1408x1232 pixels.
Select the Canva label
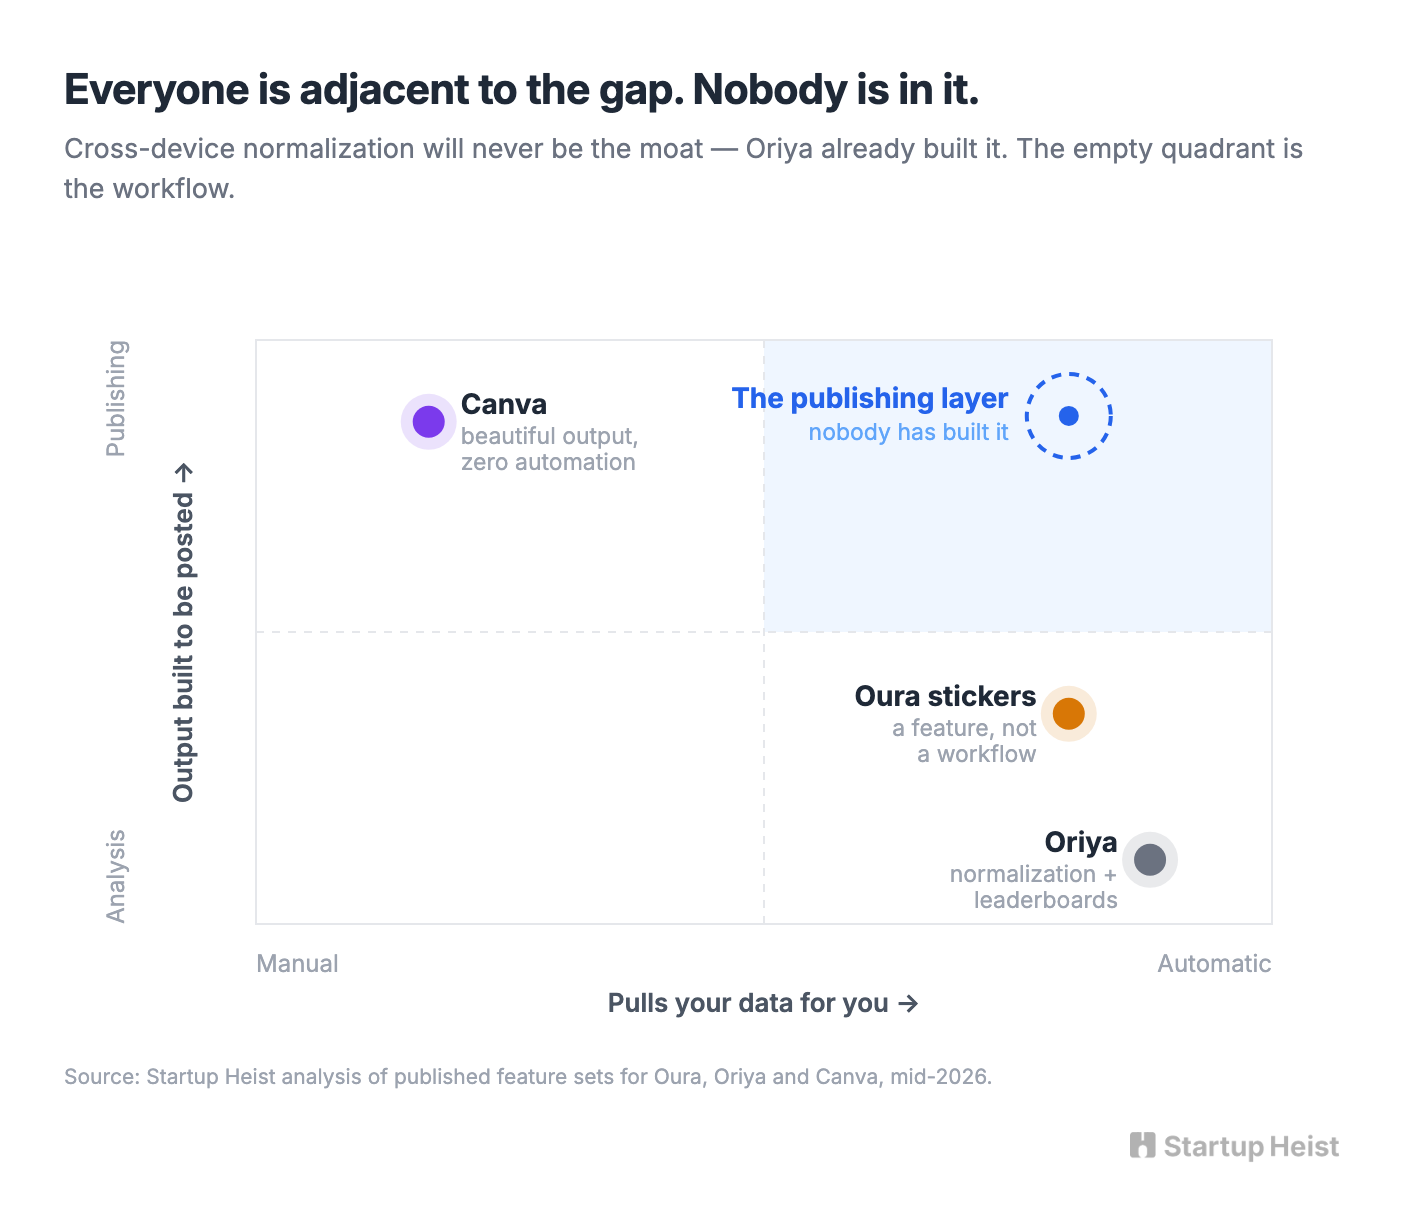click(504, 404)
